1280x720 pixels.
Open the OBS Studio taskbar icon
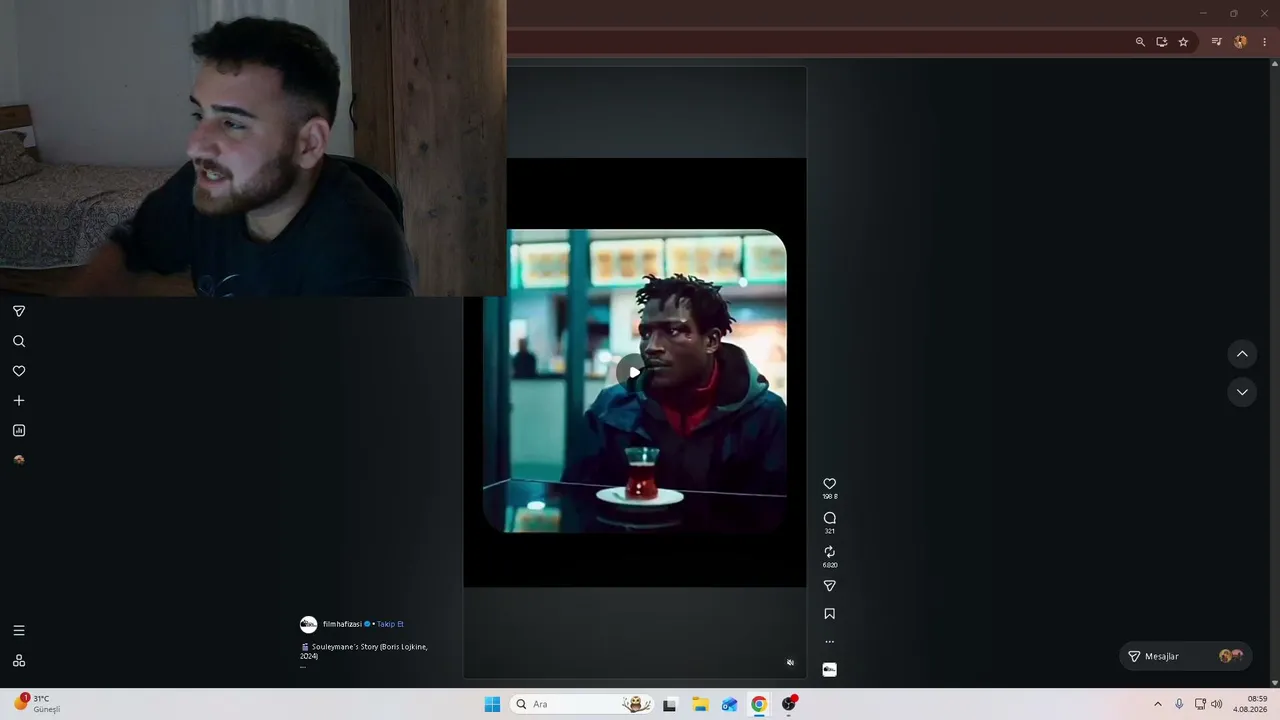(789, 704)
